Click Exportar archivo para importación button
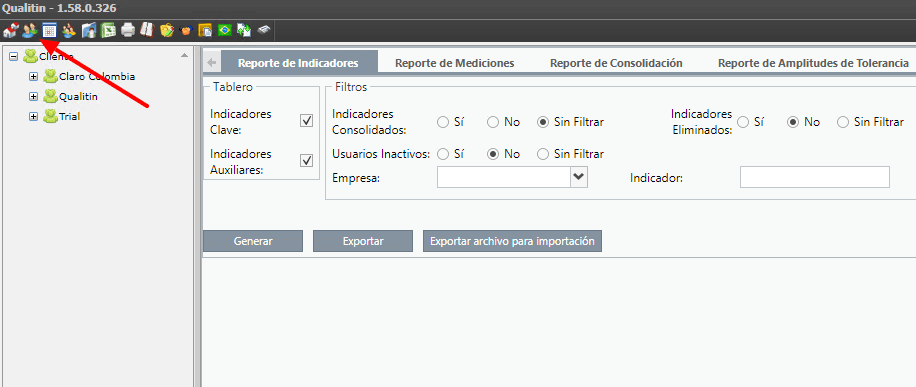 click(x=512, y=241)
